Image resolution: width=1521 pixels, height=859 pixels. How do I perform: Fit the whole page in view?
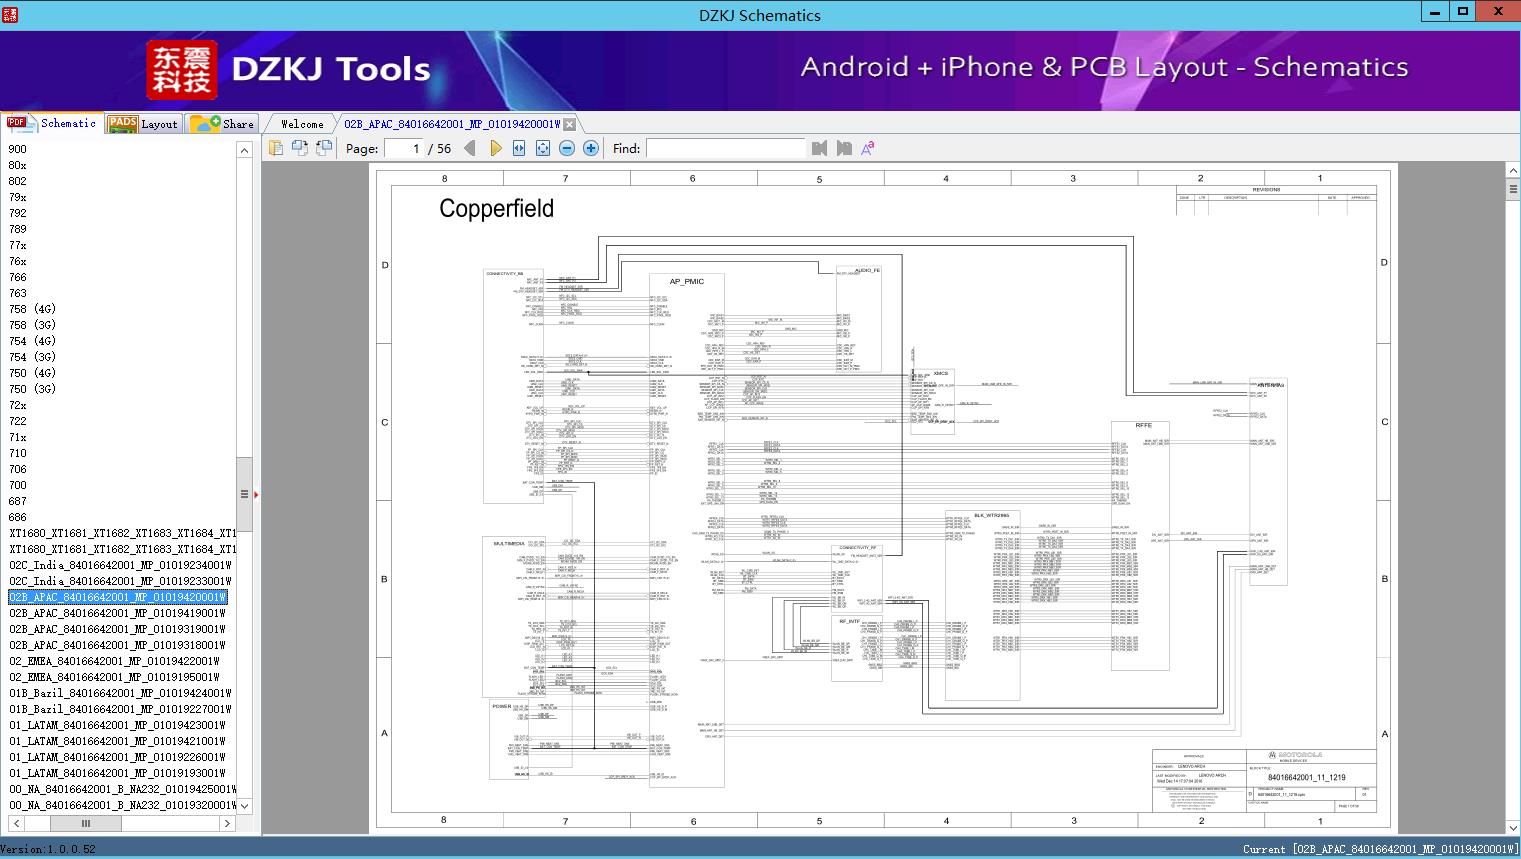click(543, 148)
